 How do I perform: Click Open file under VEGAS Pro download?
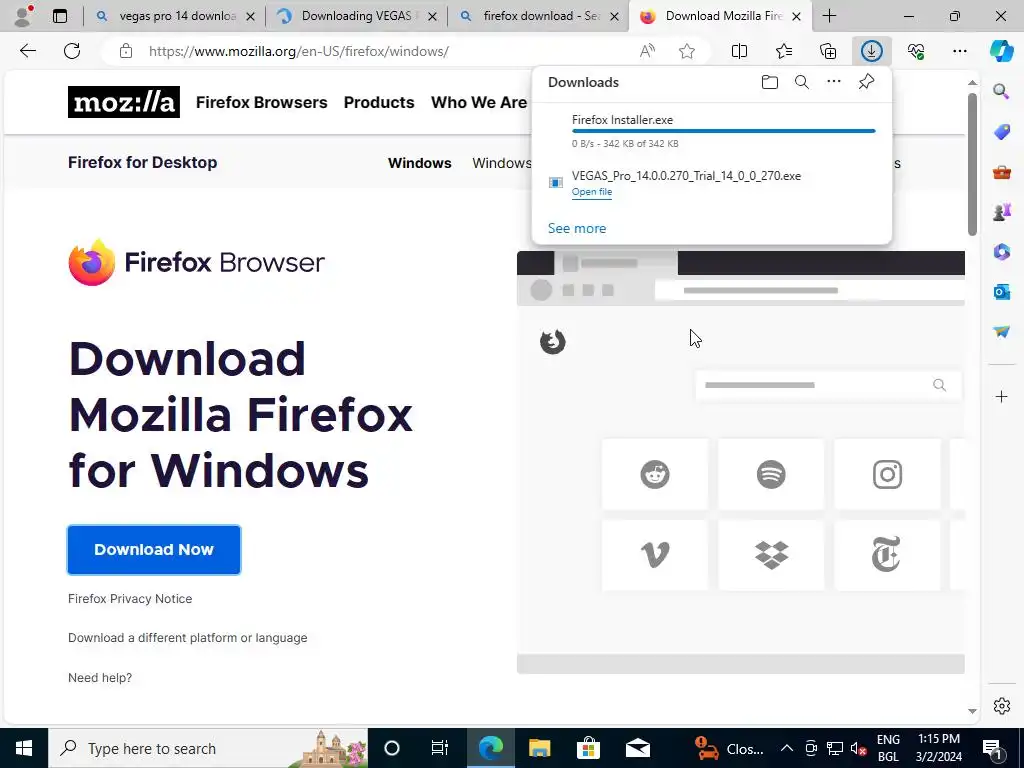(x=592, y=192)
